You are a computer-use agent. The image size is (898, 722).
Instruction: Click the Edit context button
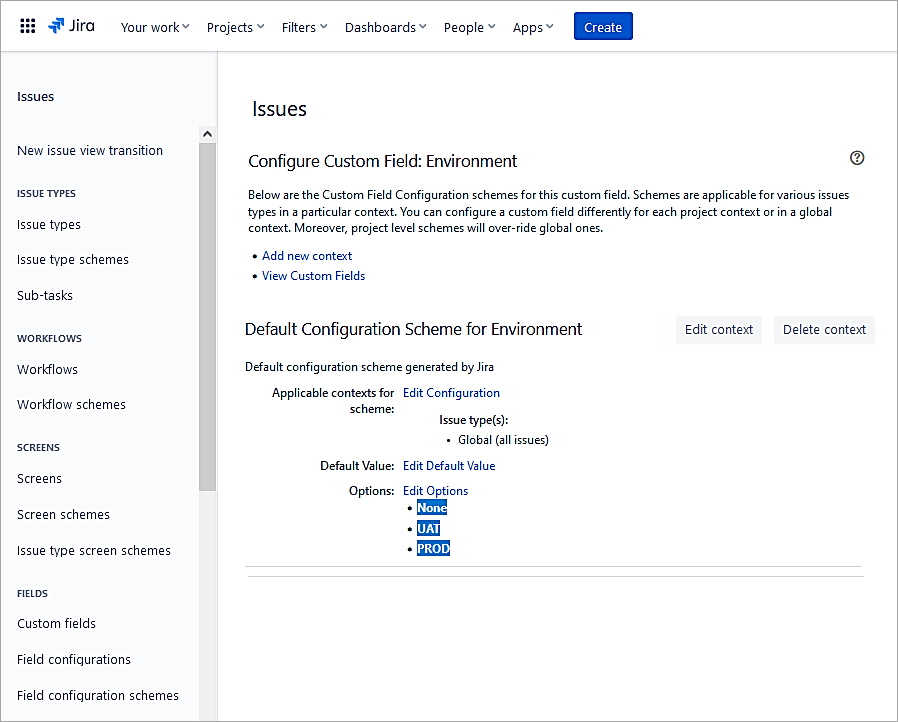(718, 330)
